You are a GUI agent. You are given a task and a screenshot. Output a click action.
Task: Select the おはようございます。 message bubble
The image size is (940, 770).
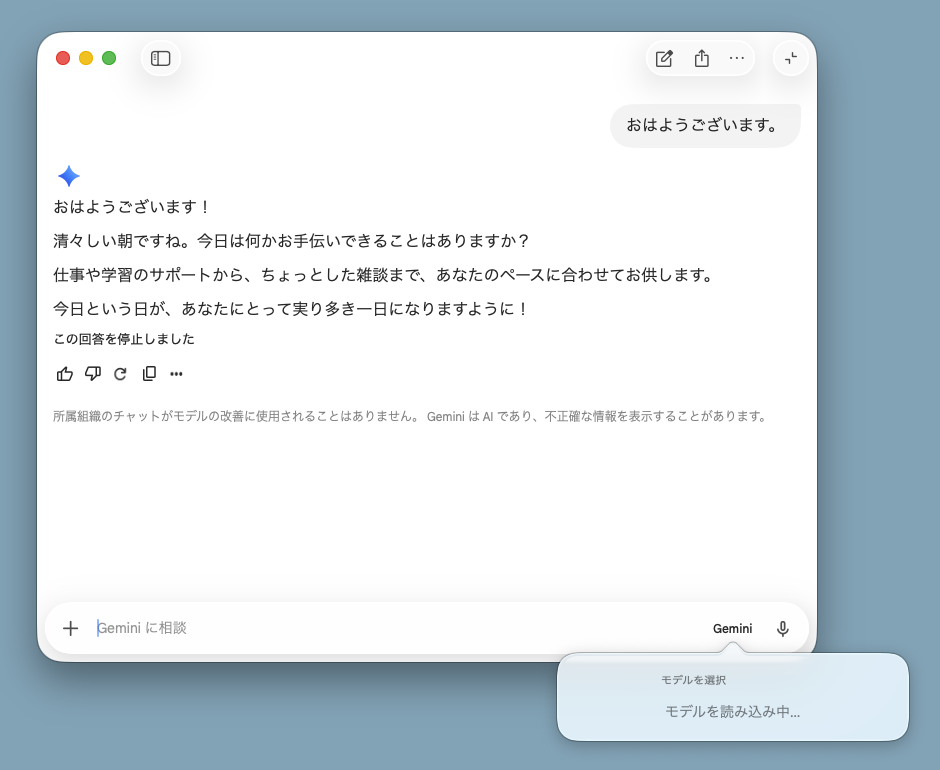click(x=705, y=125)
